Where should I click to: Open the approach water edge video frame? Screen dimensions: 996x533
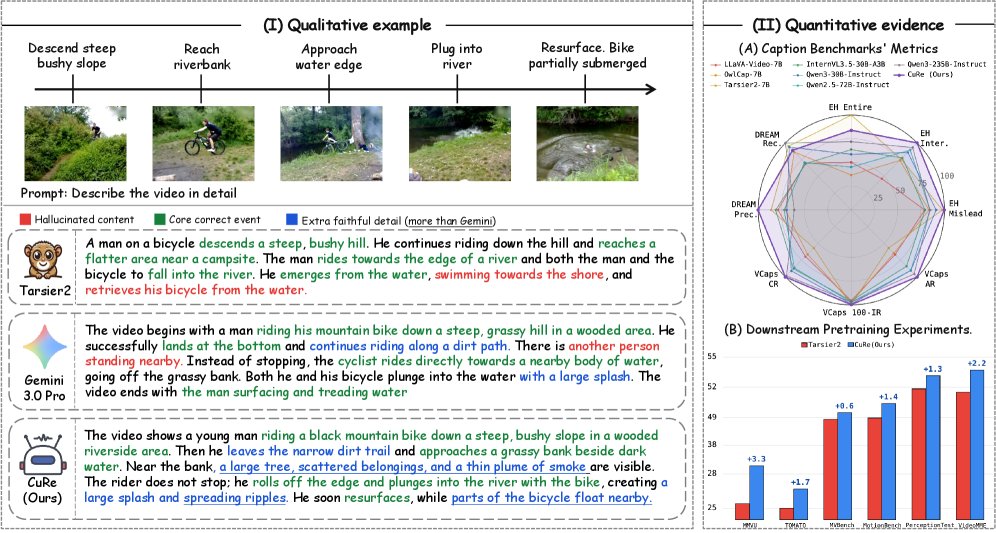pyautogui.click(x=331, y=144)
